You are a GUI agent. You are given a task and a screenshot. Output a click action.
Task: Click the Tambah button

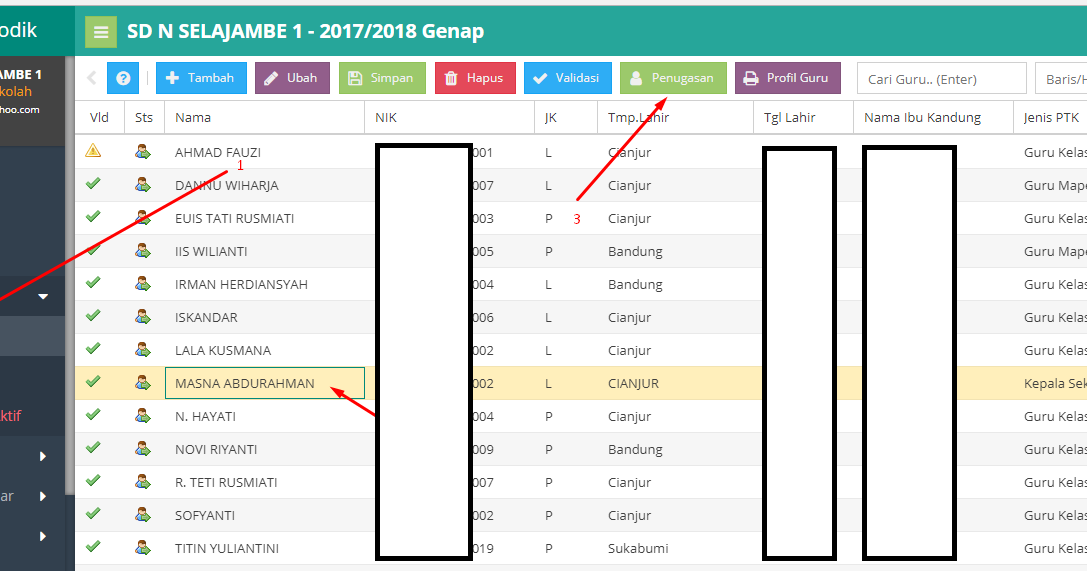(201, 78)
